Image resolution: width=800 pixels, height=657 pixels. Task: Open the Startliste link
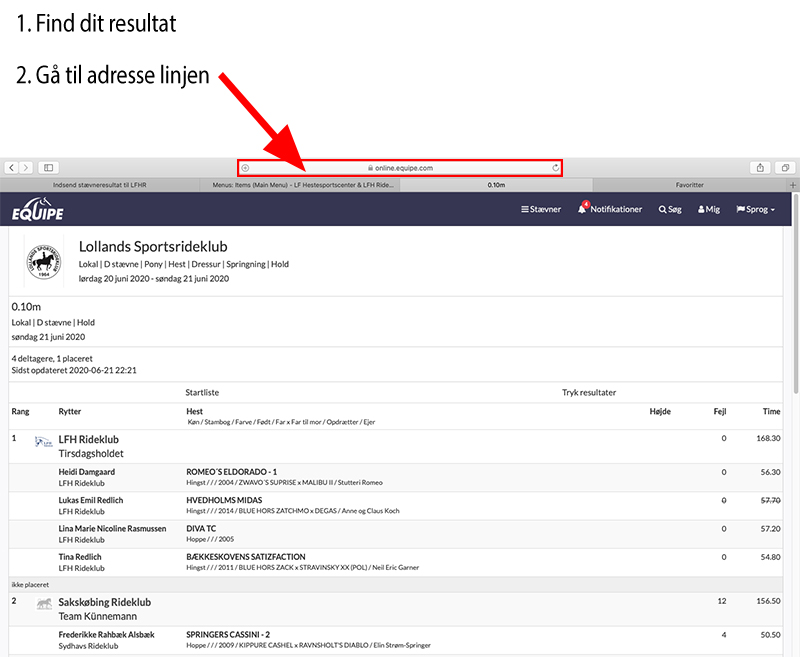pyautogui.click(x=202, y=392)
